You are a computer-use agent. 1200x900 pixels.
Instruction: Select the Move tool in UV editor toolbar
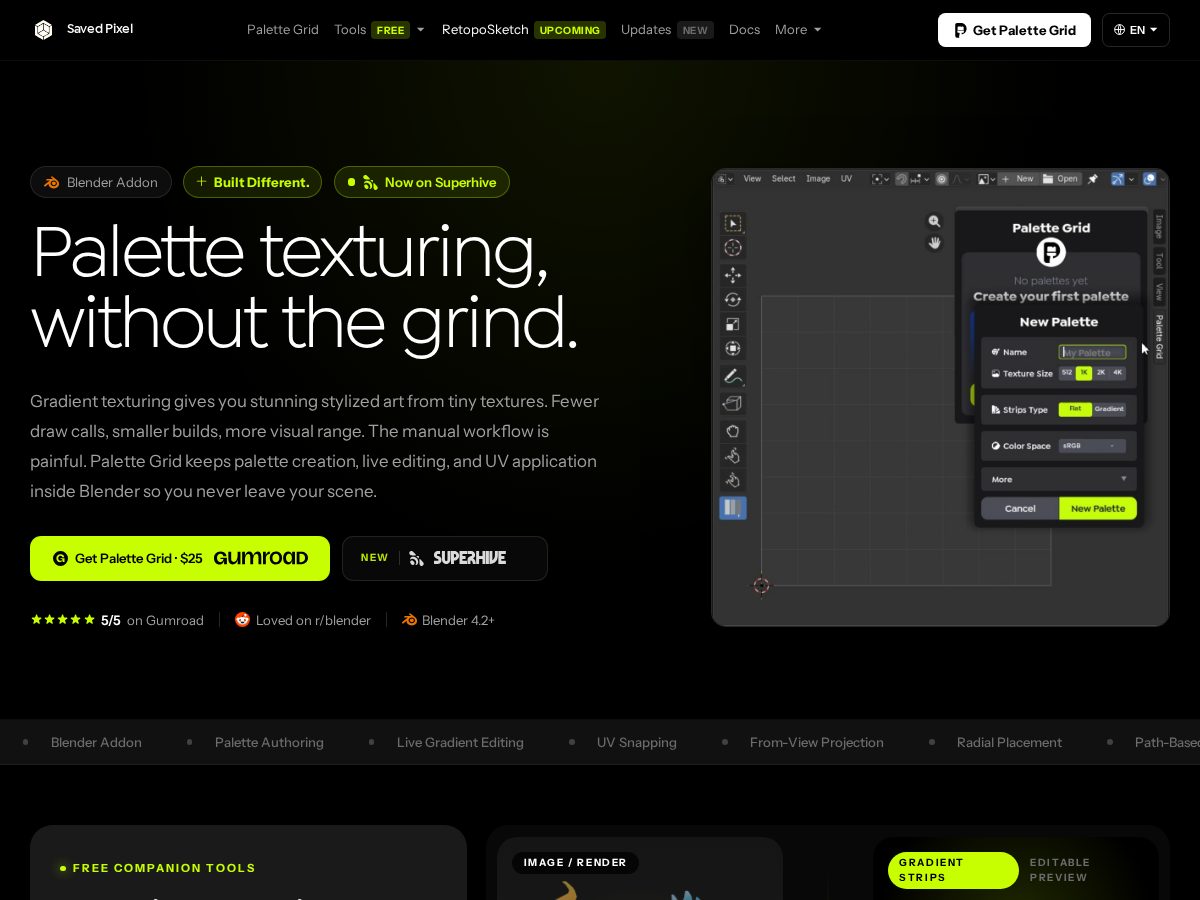click(733, 275)
